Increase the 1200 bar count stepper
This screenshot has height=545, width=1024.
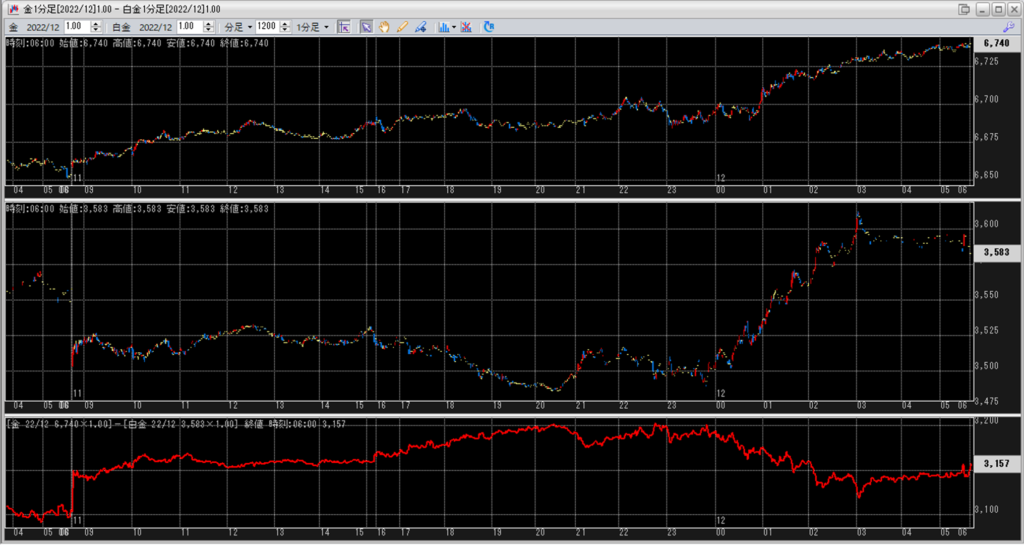[286, 23]
